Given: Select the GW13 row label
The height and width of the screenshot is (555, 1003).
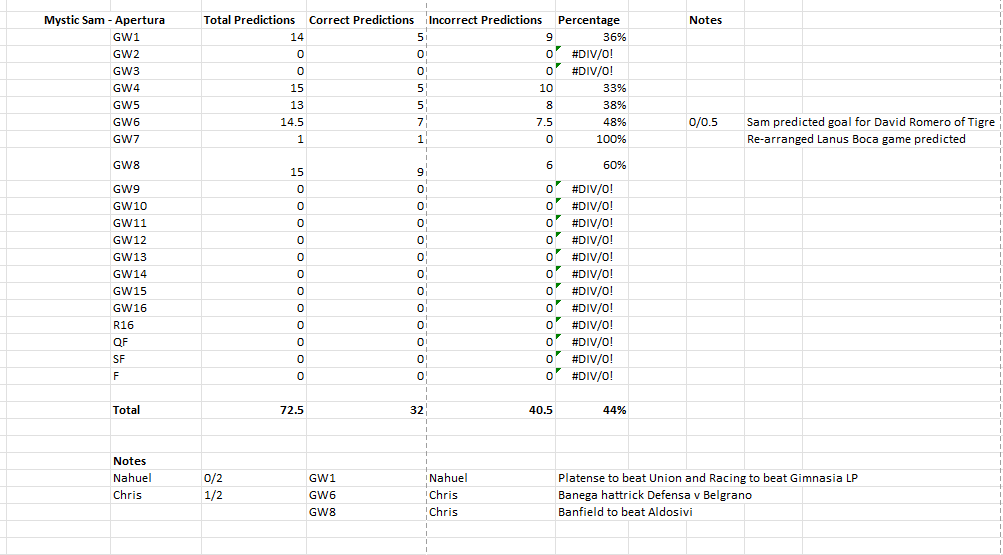Looking at the screenshot, I should (129, 257).
